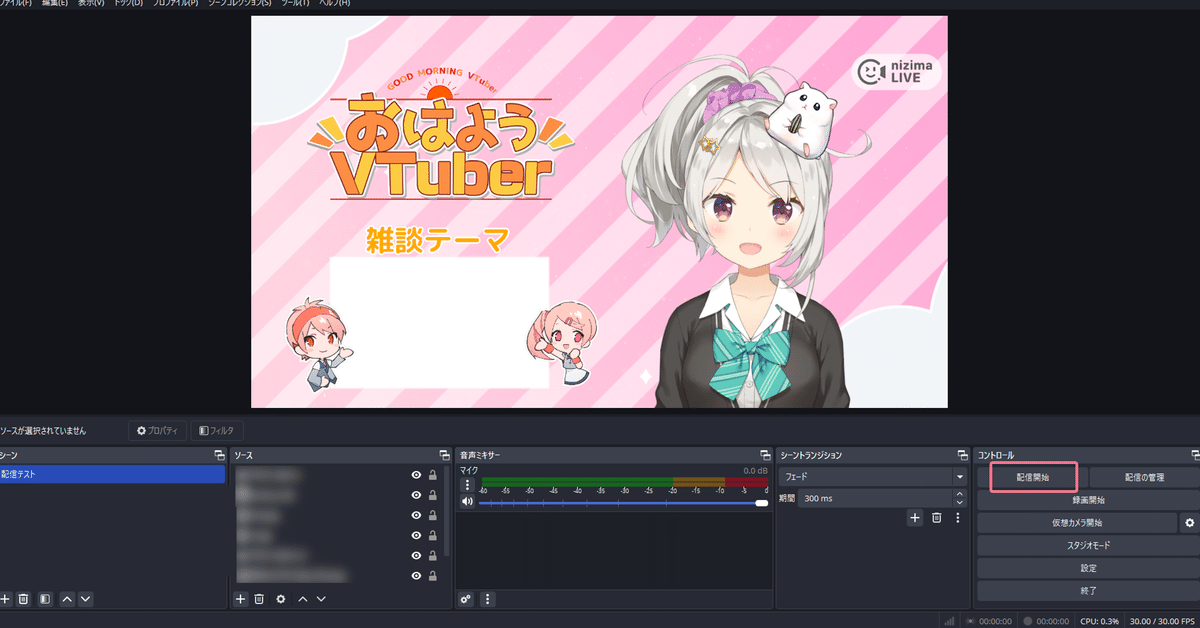Mute the マイク speaker icon
The height and width of the screenshot is (628, 1200).
466,501
